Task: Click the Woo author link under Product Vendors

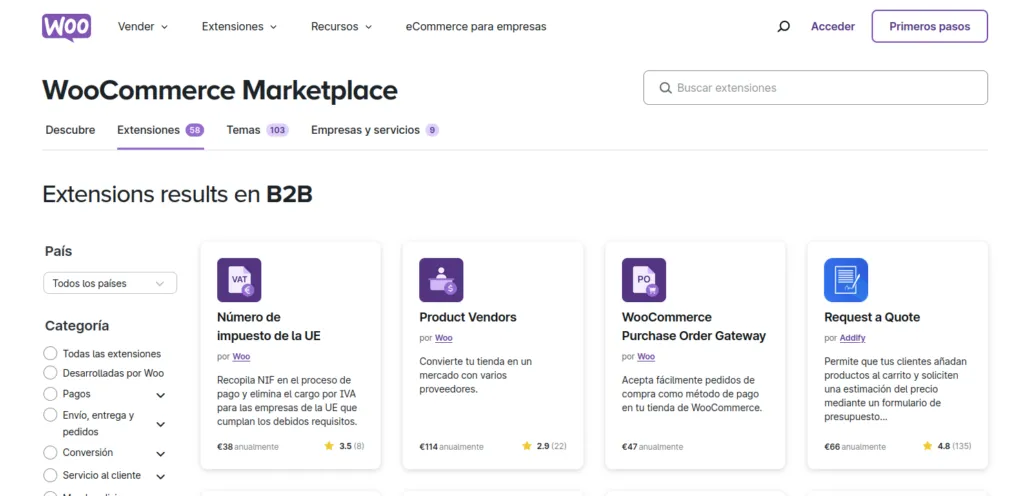Action: click(443, 338)
